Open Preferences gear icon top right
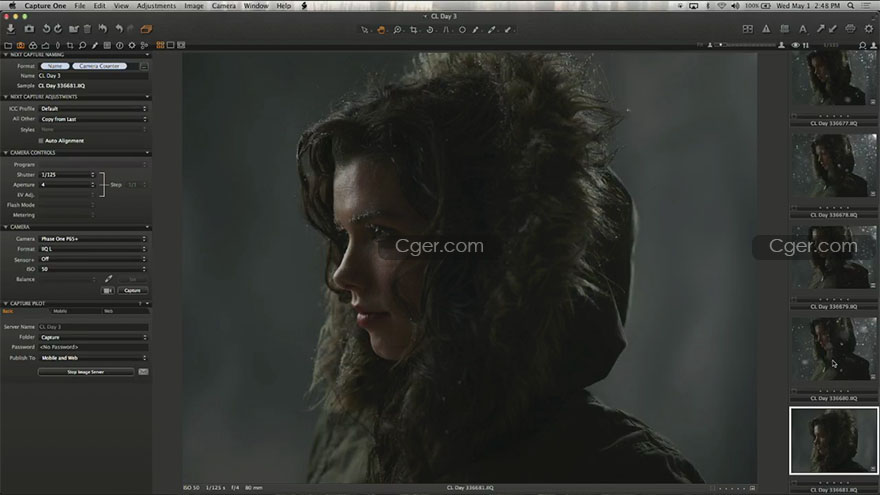The image size is (880, 495). tap(869, 29)
